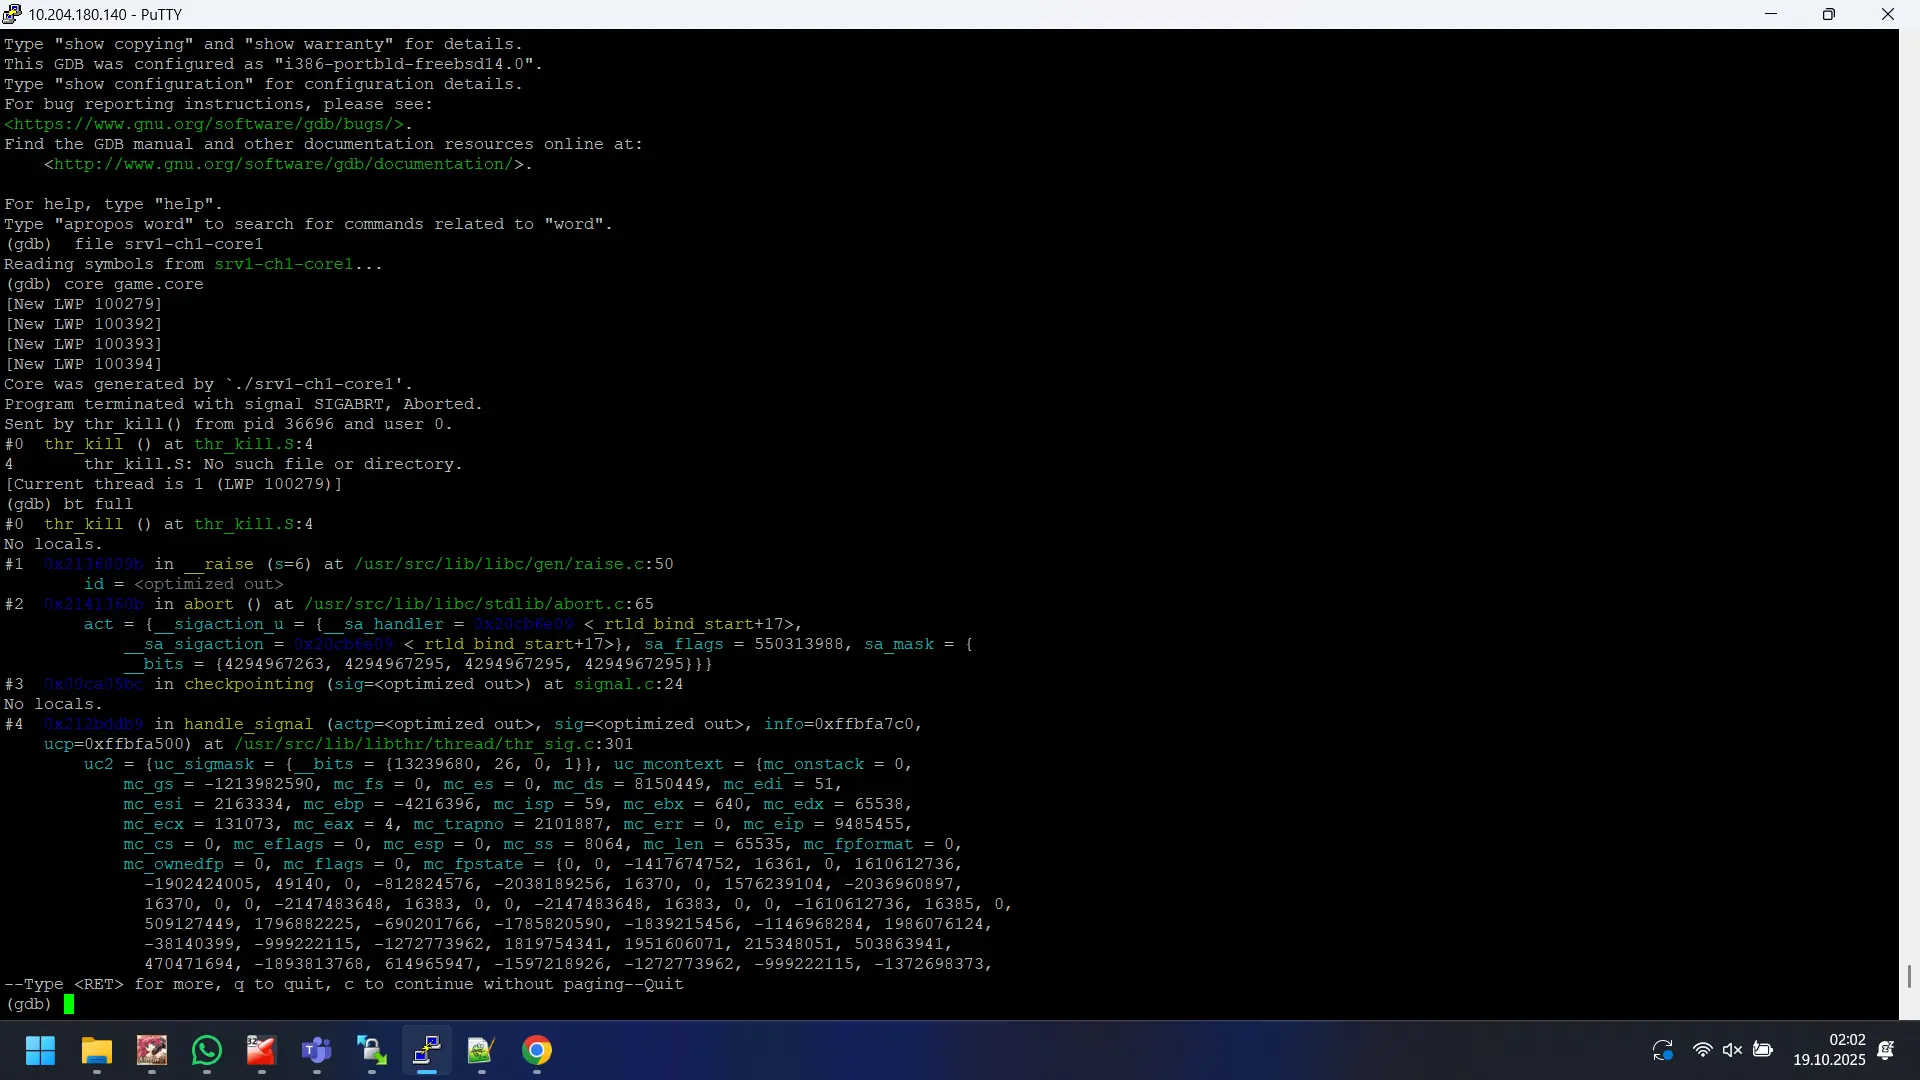
Task: Open Google Chrome from the taskbar
Action: [536, 1051]
